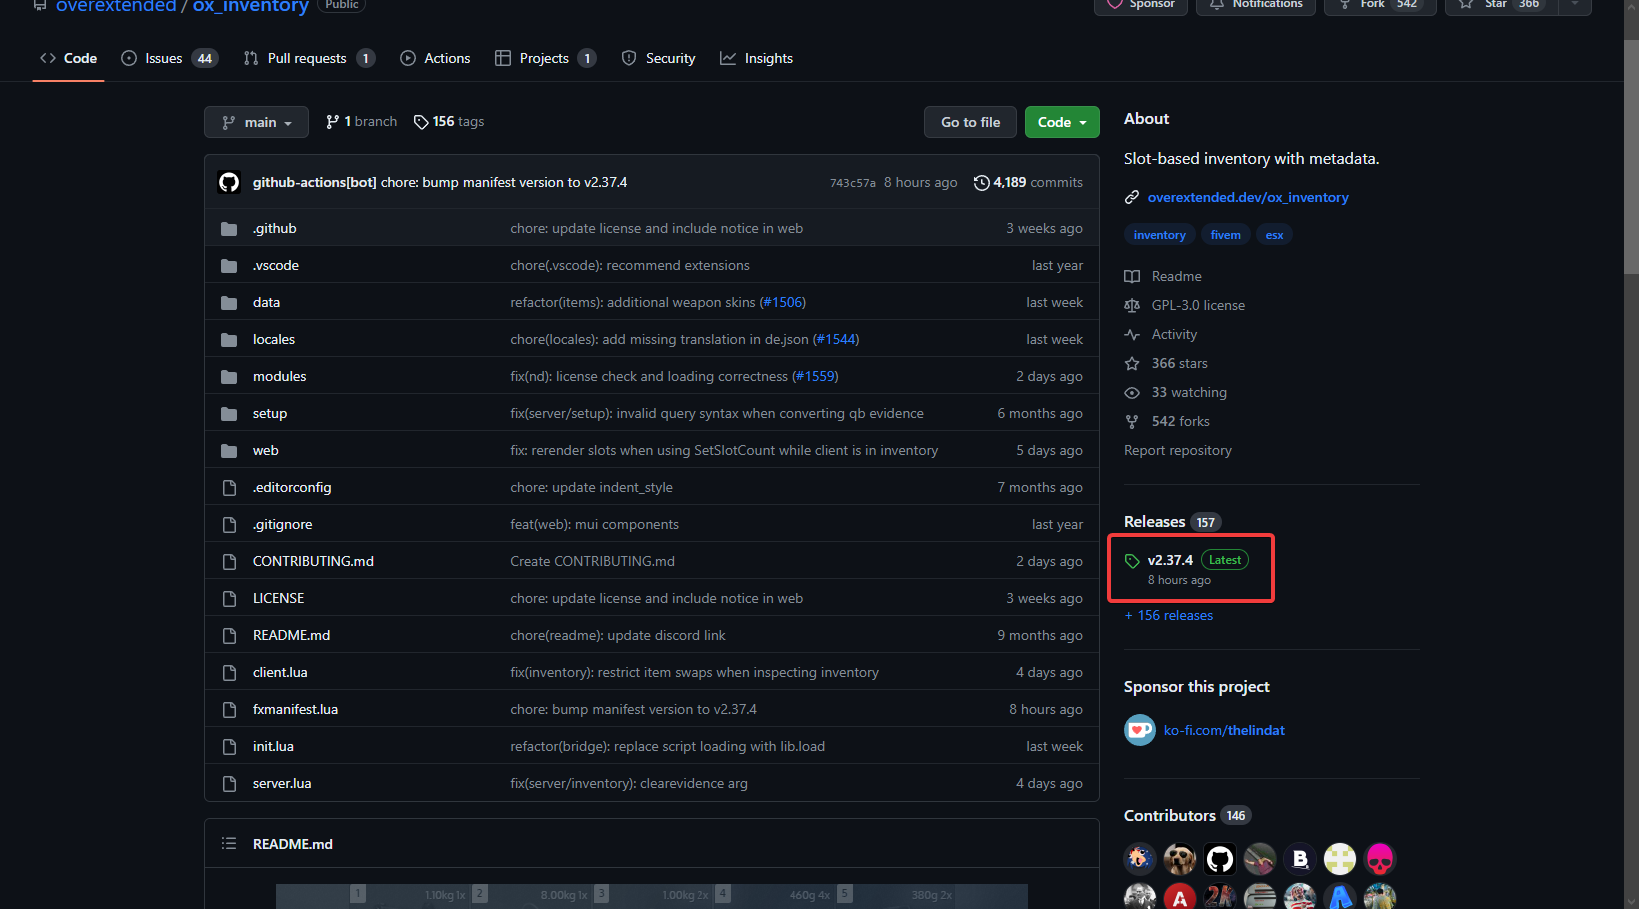1639x909 pixels.
Task: Click the Sponsor button
Action: coord(1141,5)
